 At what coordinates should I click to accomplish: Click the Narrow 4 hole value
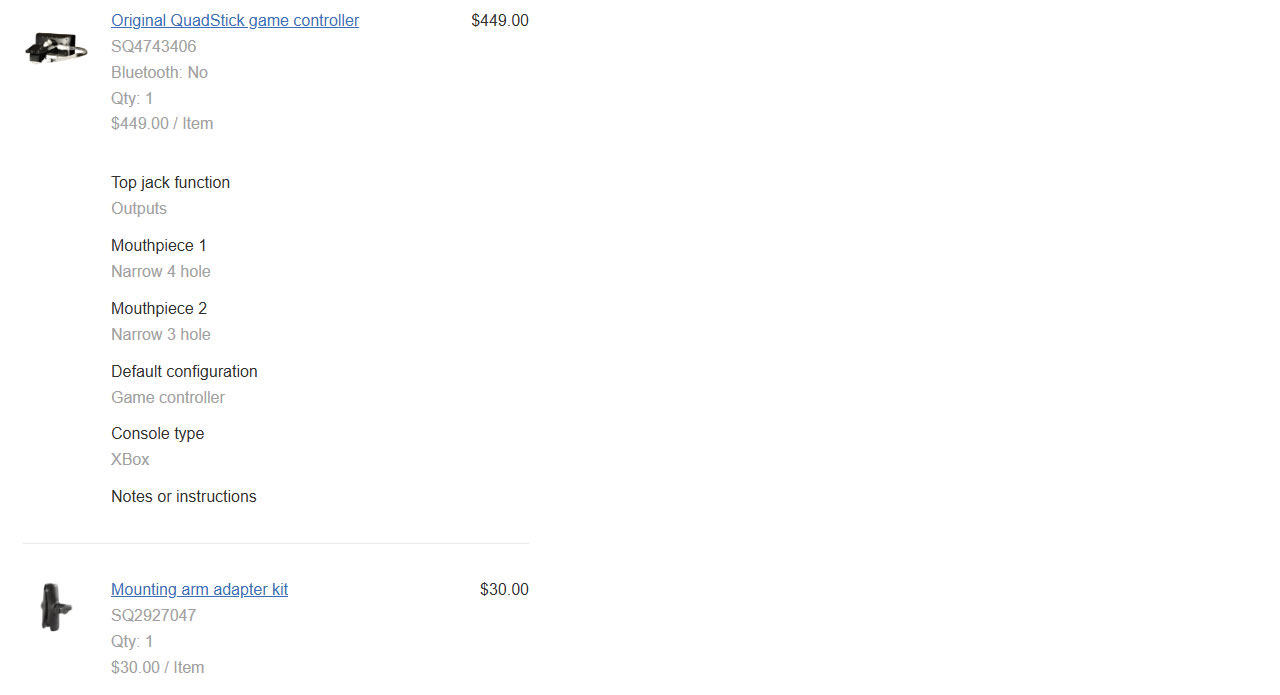click(161, 271)
